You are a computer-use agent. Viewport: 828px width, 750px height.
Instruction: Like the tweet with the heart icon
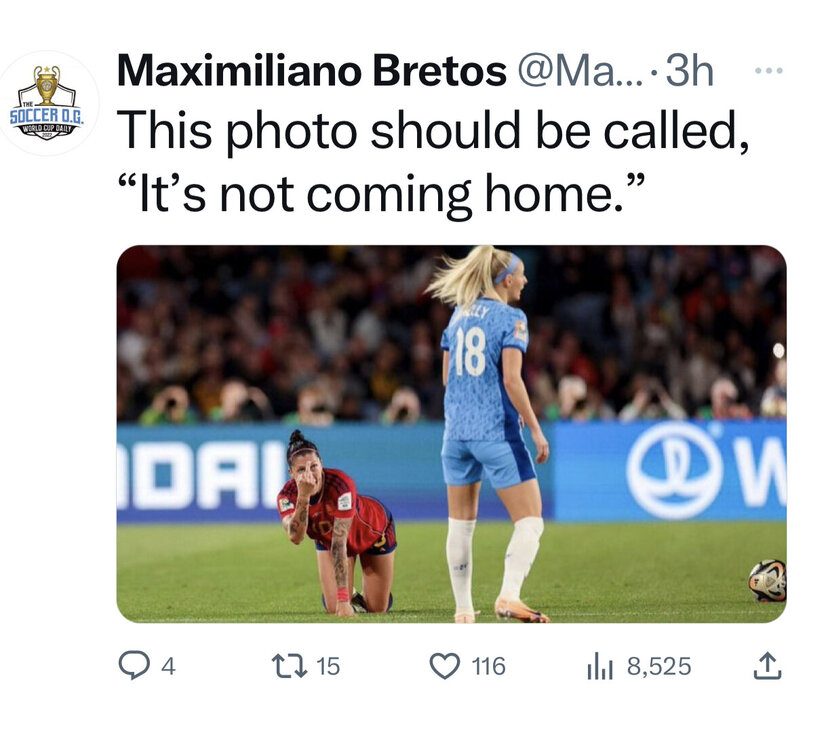pyautogui.click(x=445, y=666)
